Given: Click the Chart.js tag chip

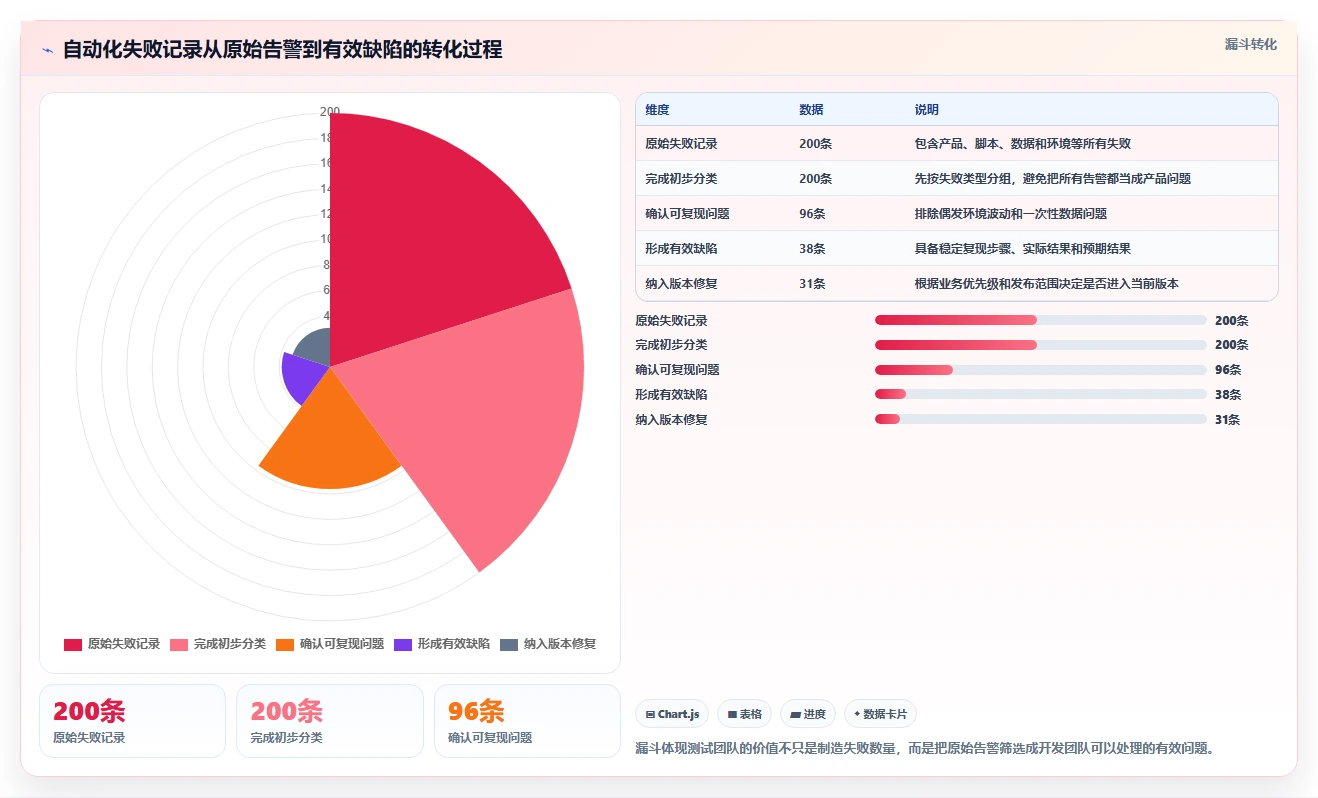Looking at the screenshot, I should click(x=672, y=714).
